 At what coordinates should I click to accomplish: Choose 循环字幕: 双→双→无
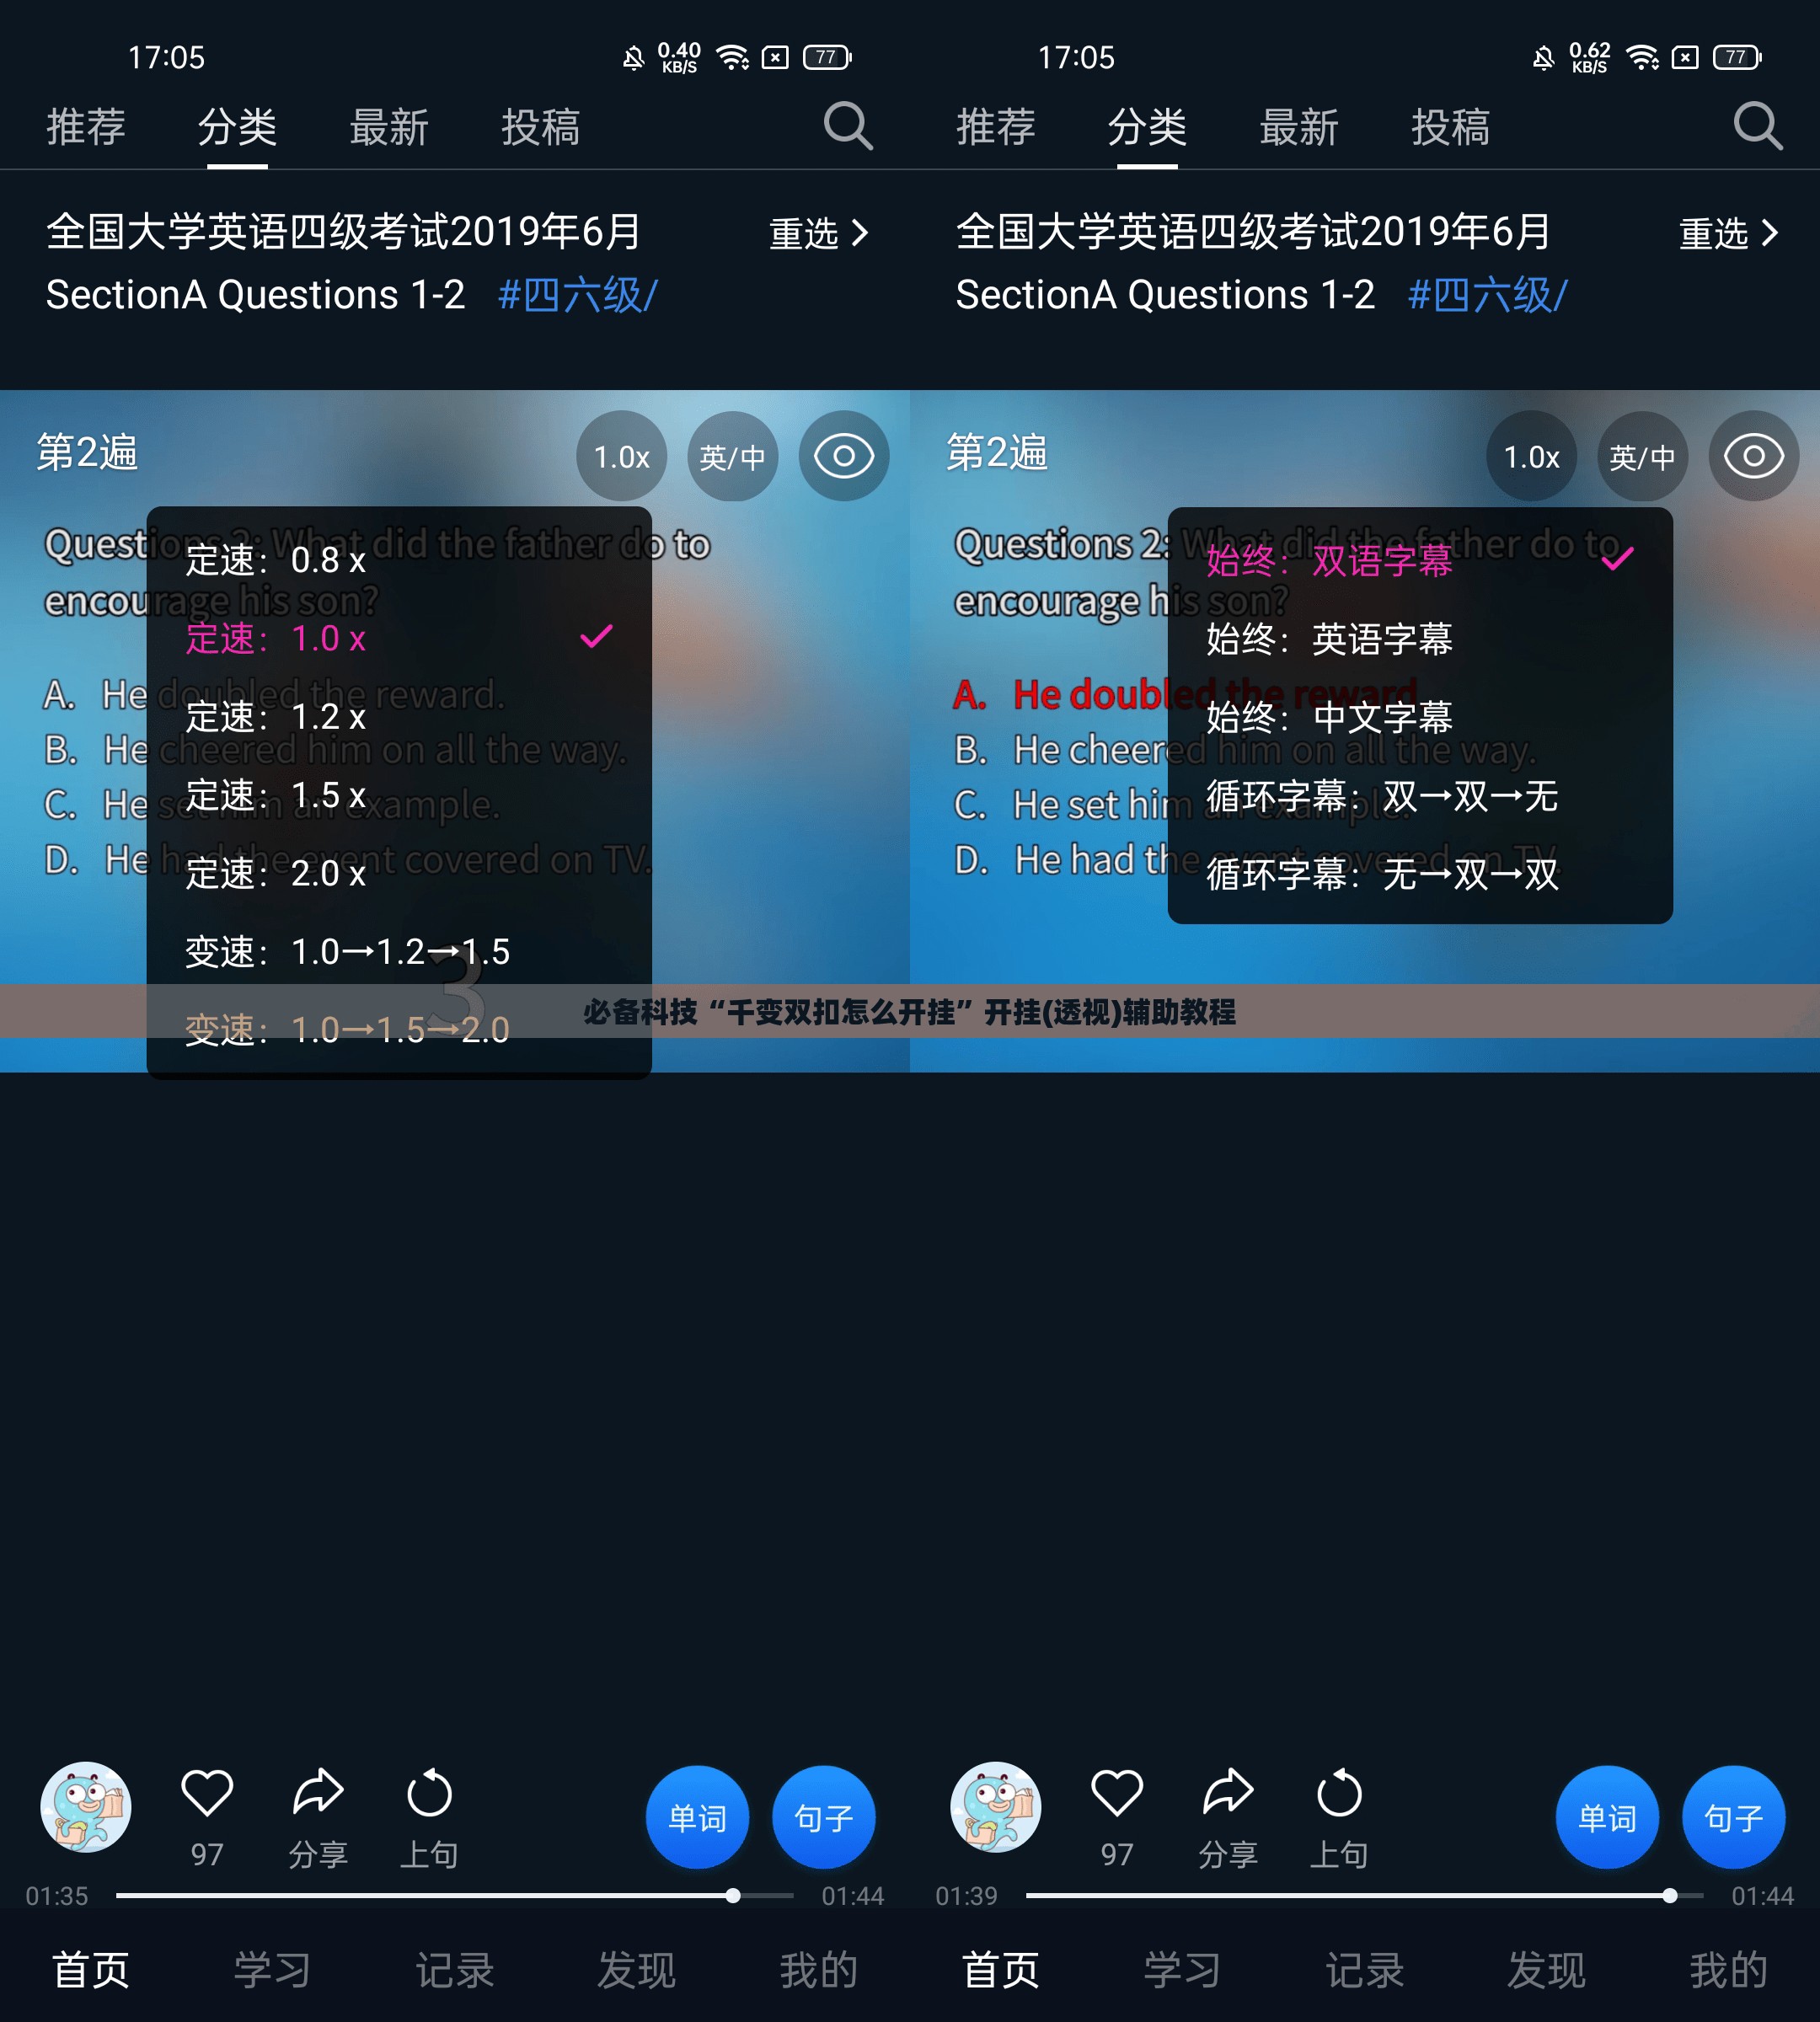[1420, 796]
